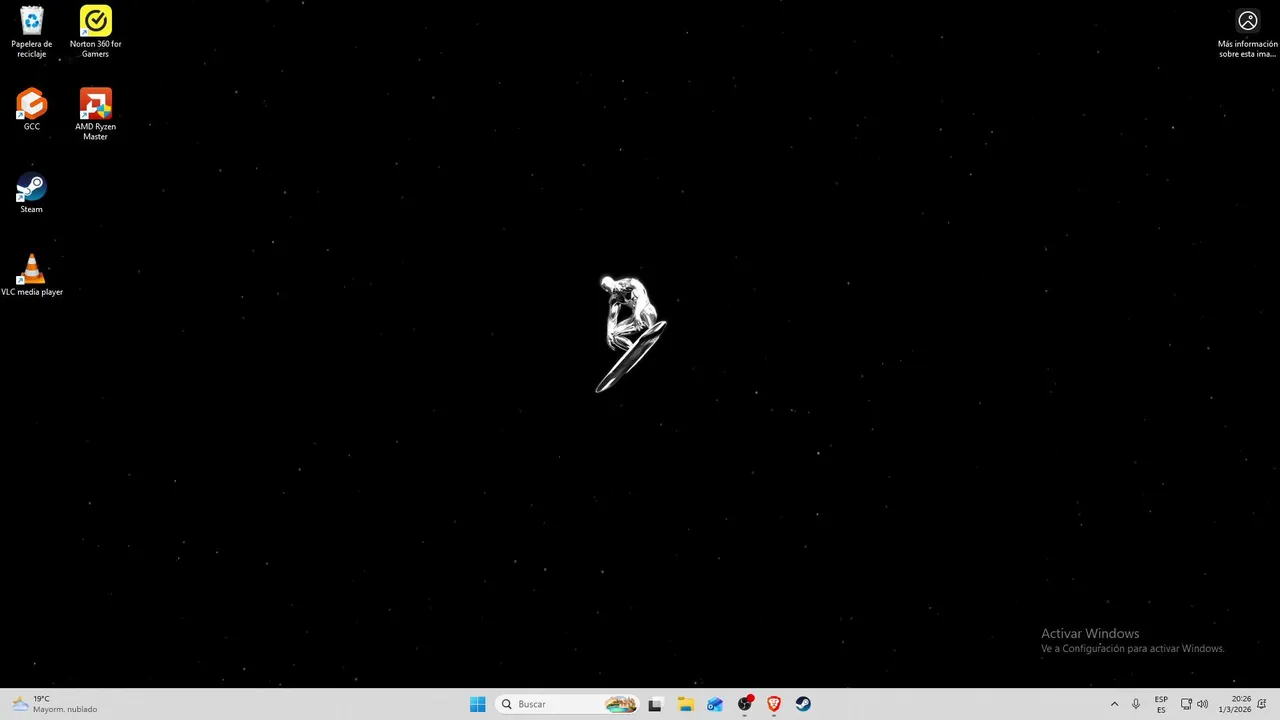The height and width of the screenshot is (720, 1280).
Task: Select the AMD Ryzen Master shortcut
Action: pyautogui.click(x=96, y=114)
